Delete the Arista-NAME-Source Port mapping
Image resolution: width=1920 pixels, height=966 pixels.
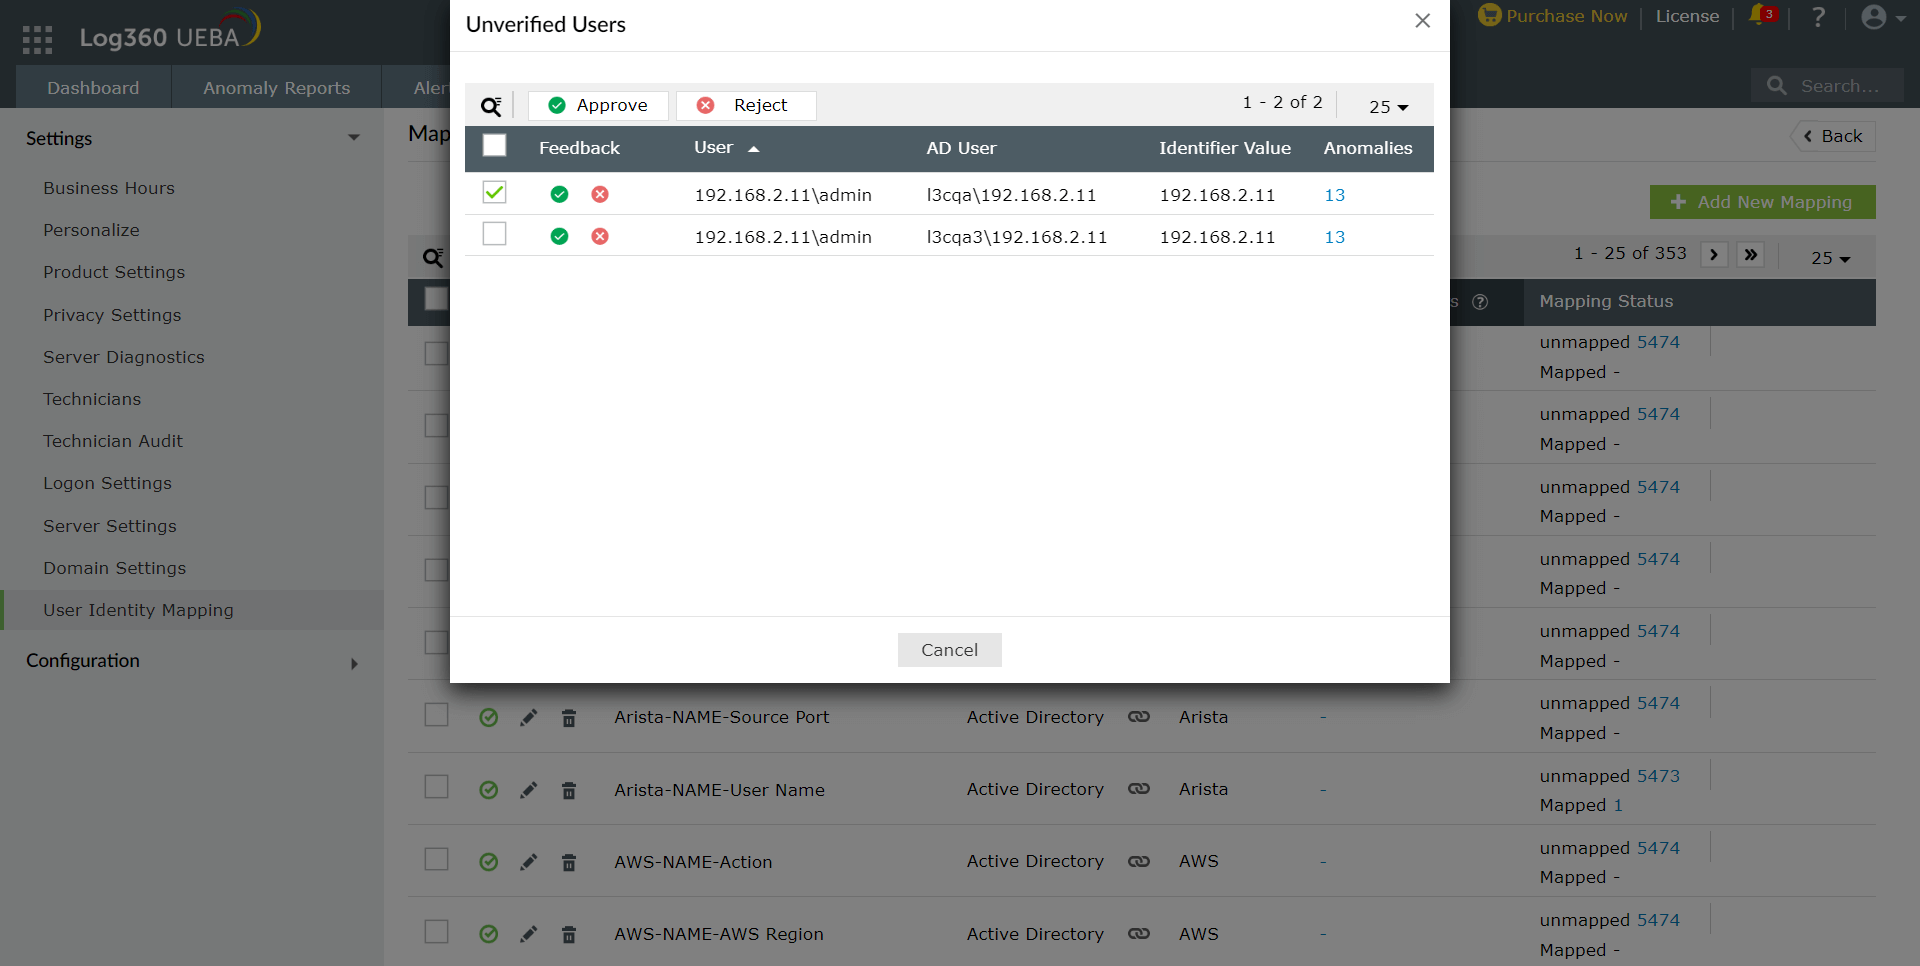point(569,718)
